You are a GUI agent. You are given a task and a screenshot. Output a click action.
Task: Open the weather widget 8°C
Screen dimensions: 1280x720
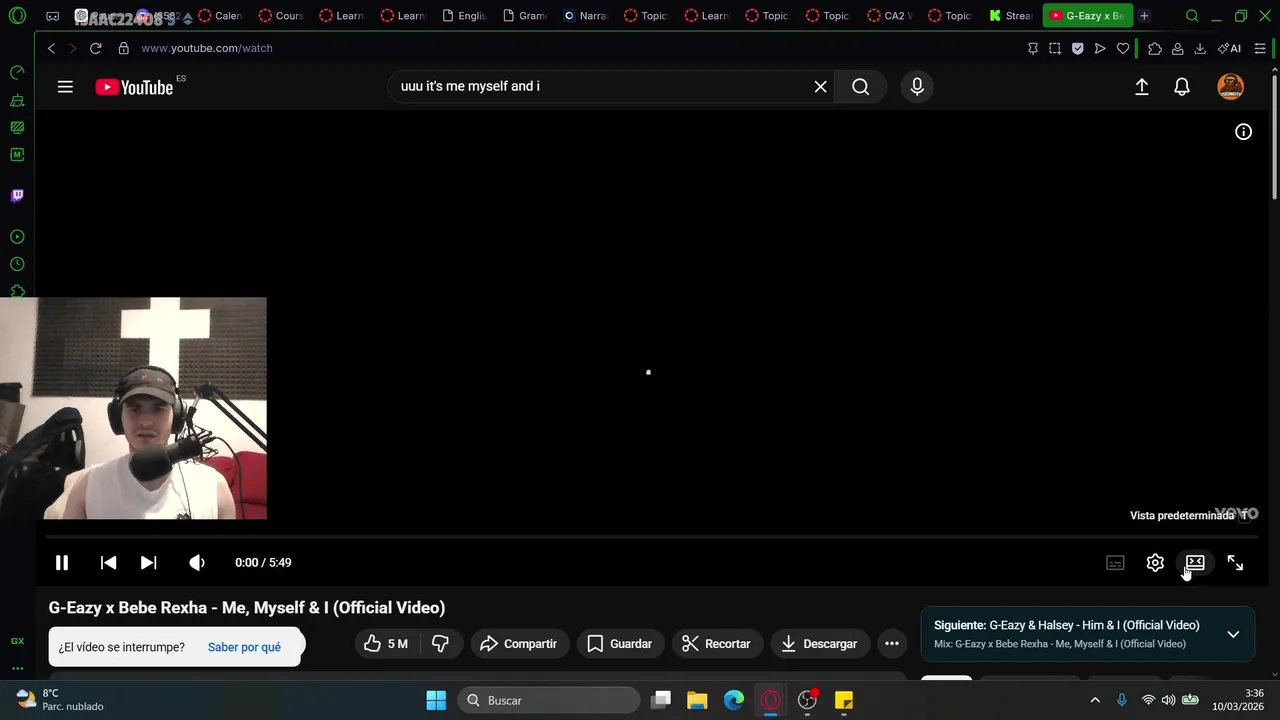click(60, 700)
